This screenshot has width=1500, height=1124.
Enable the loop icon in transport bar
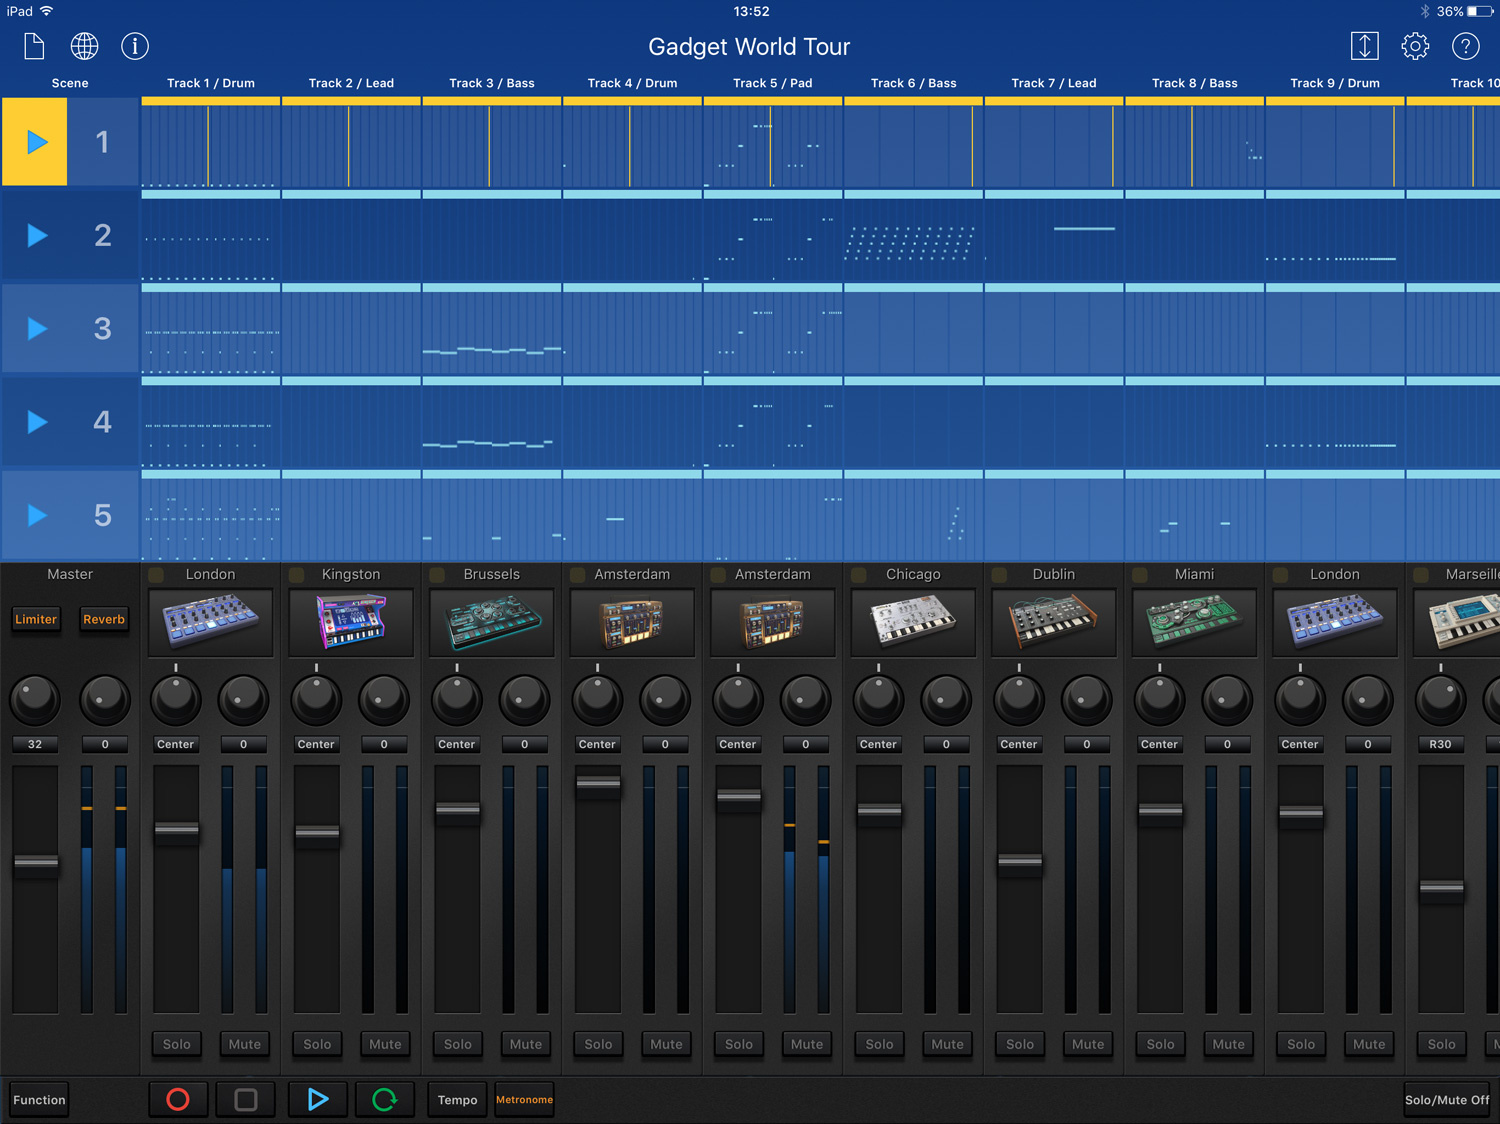384,1099
